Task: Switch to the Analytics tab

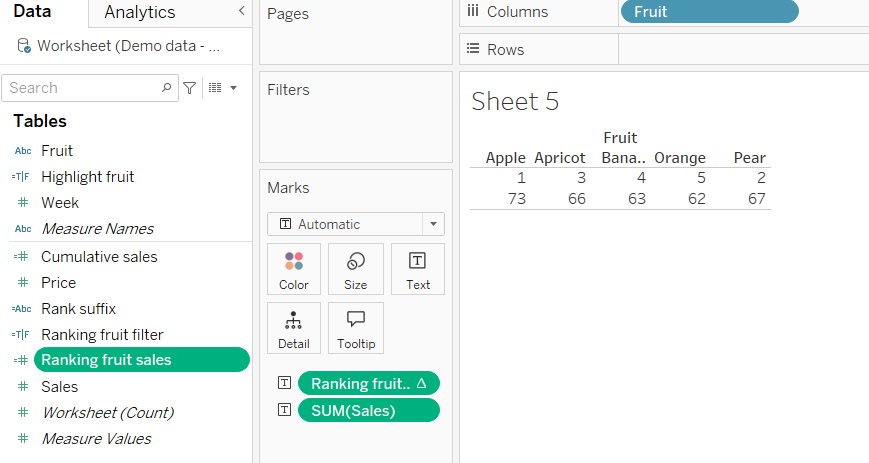Action: 139,12
